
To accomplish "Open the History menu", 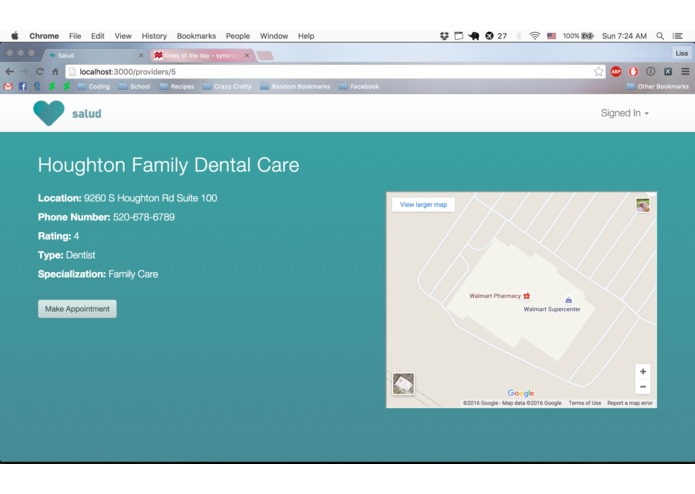I will [154, 36].
